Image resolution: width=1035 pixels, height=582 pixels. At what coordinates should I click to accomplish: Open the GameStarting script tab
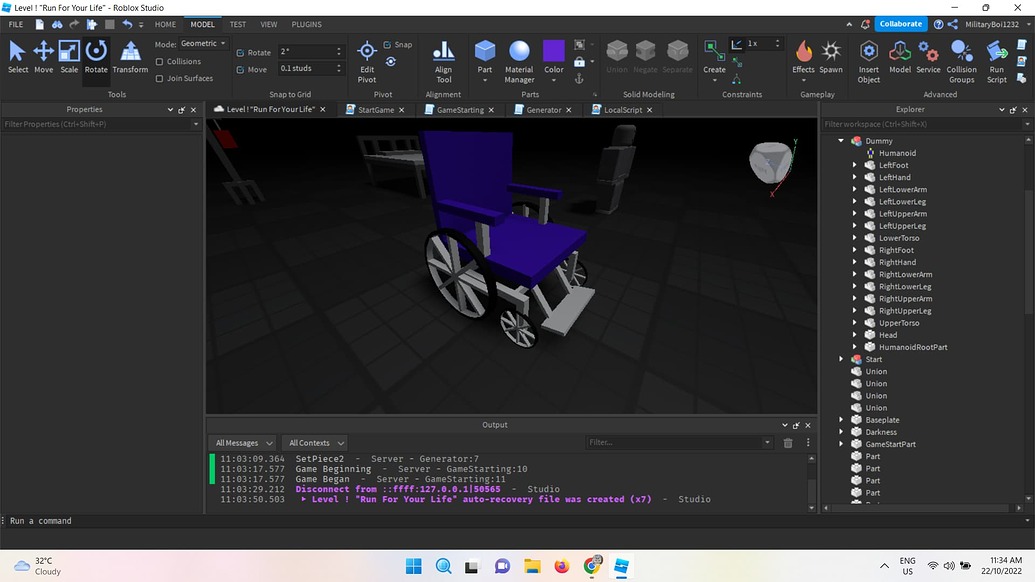[x=459, y=110]
